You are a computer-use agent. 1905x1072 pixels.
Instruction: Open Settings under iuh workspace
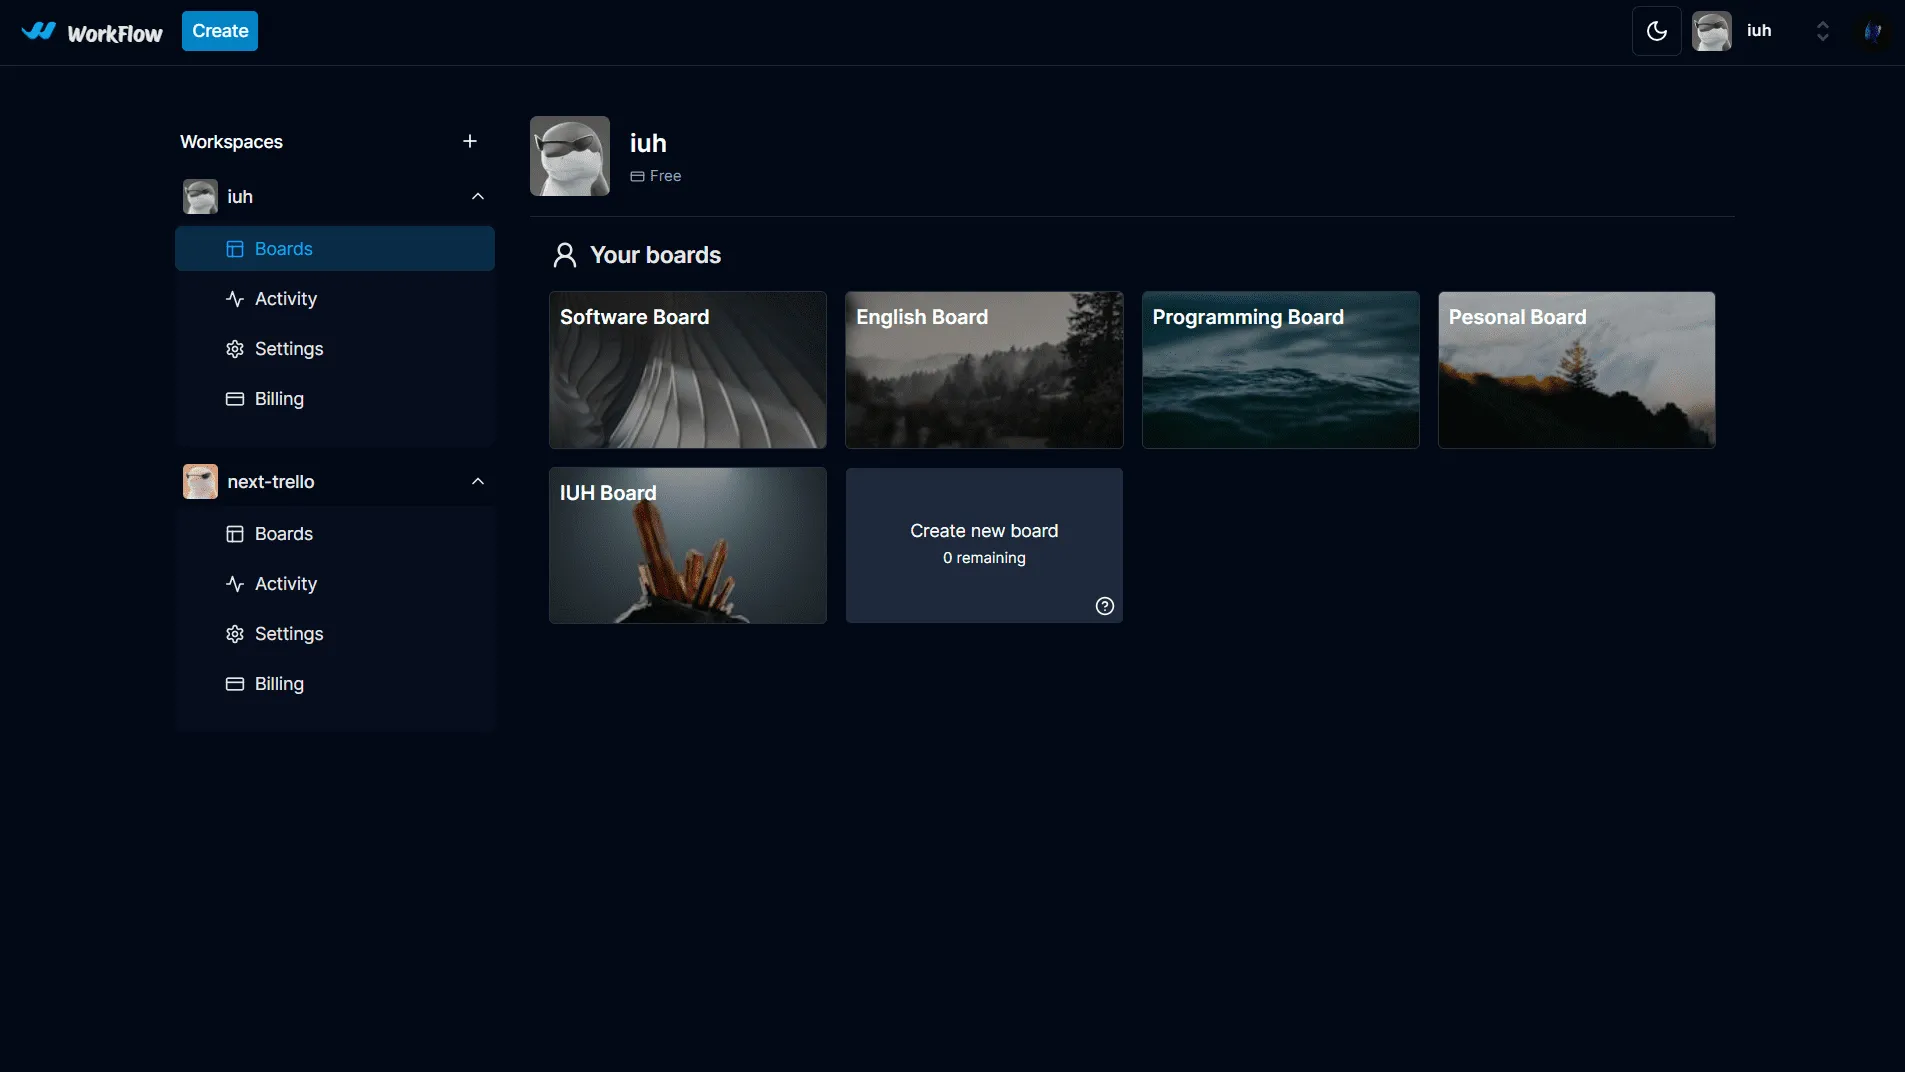(x=288, y=349)
